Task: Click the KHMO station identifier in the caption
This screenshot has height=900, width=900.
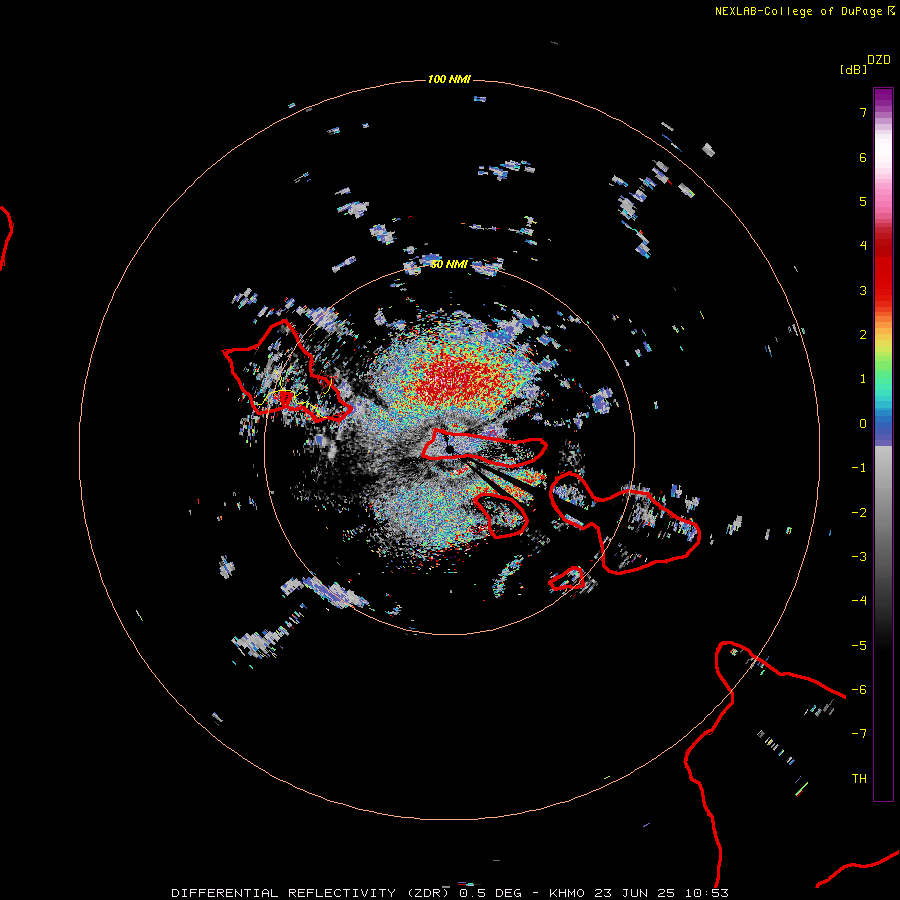Action: [x=567, y=893]
